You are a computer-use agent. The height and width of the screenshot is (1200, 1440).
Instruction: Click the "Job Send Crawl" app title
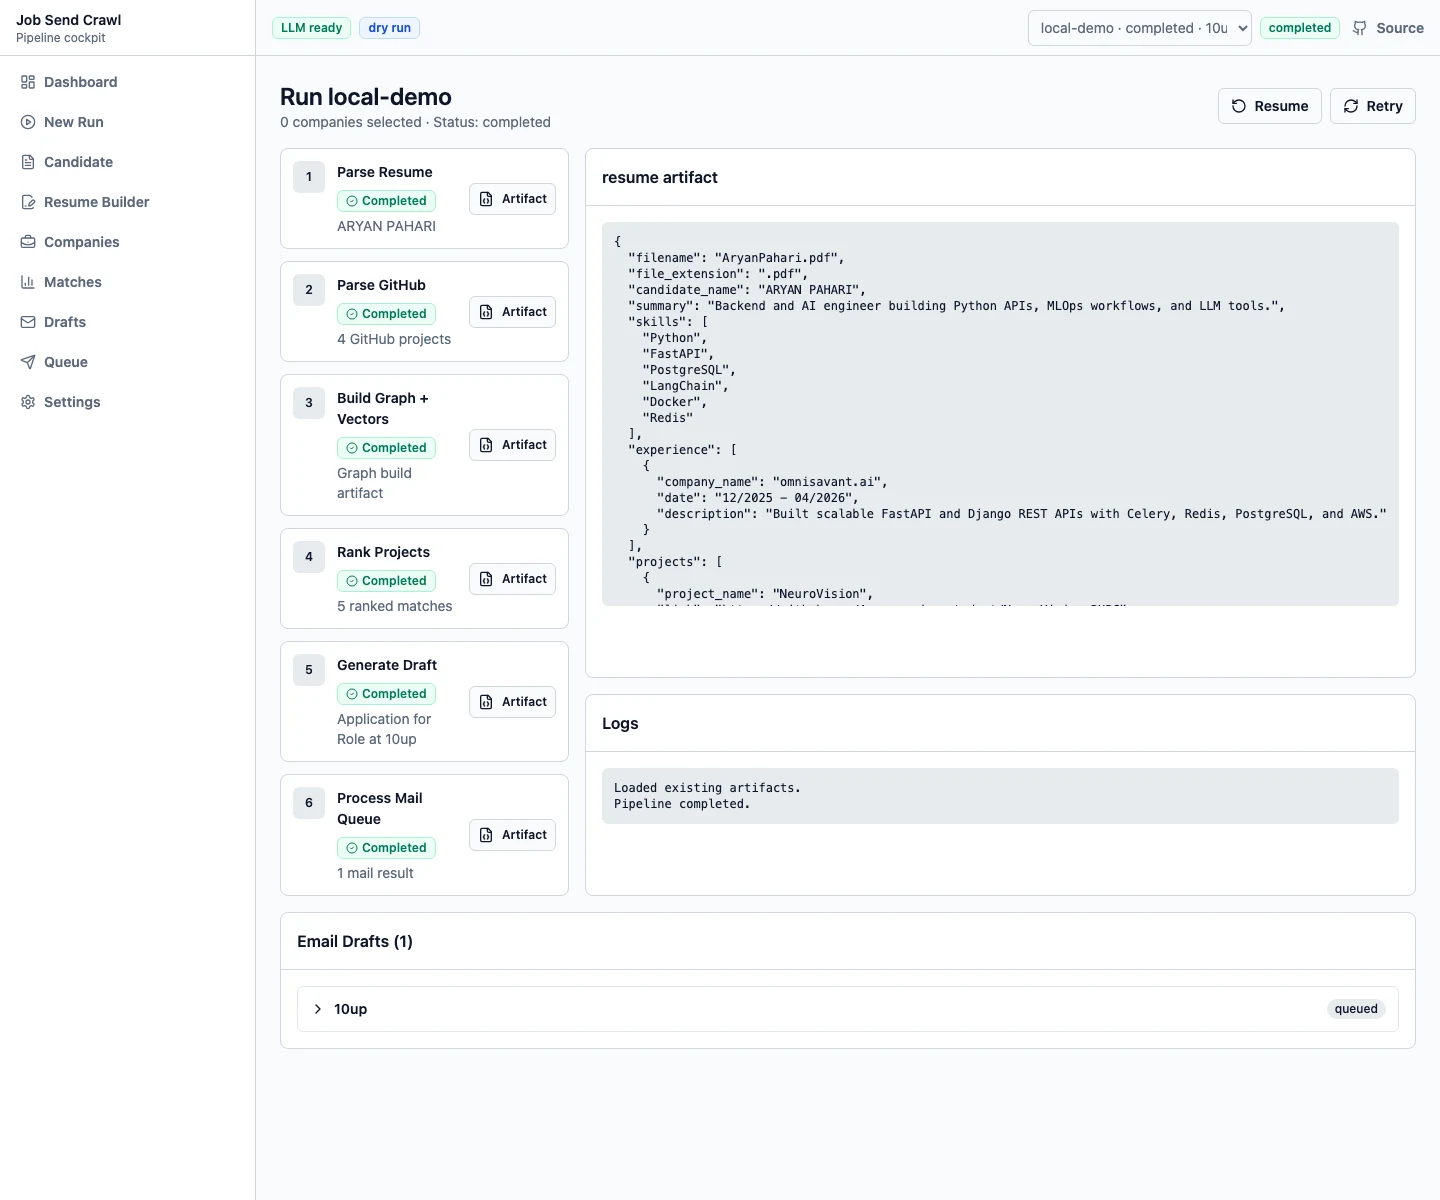pyautogui.click(x=69, y=20)
